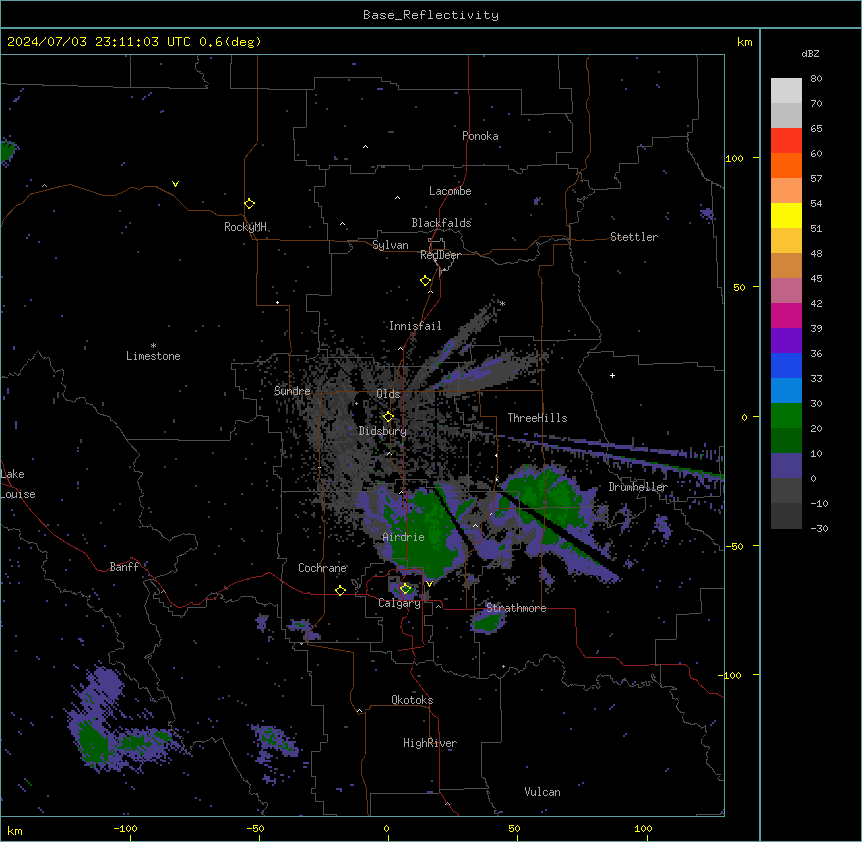Select the Strathmore label
862x842 pixels.
pos(516,608)
